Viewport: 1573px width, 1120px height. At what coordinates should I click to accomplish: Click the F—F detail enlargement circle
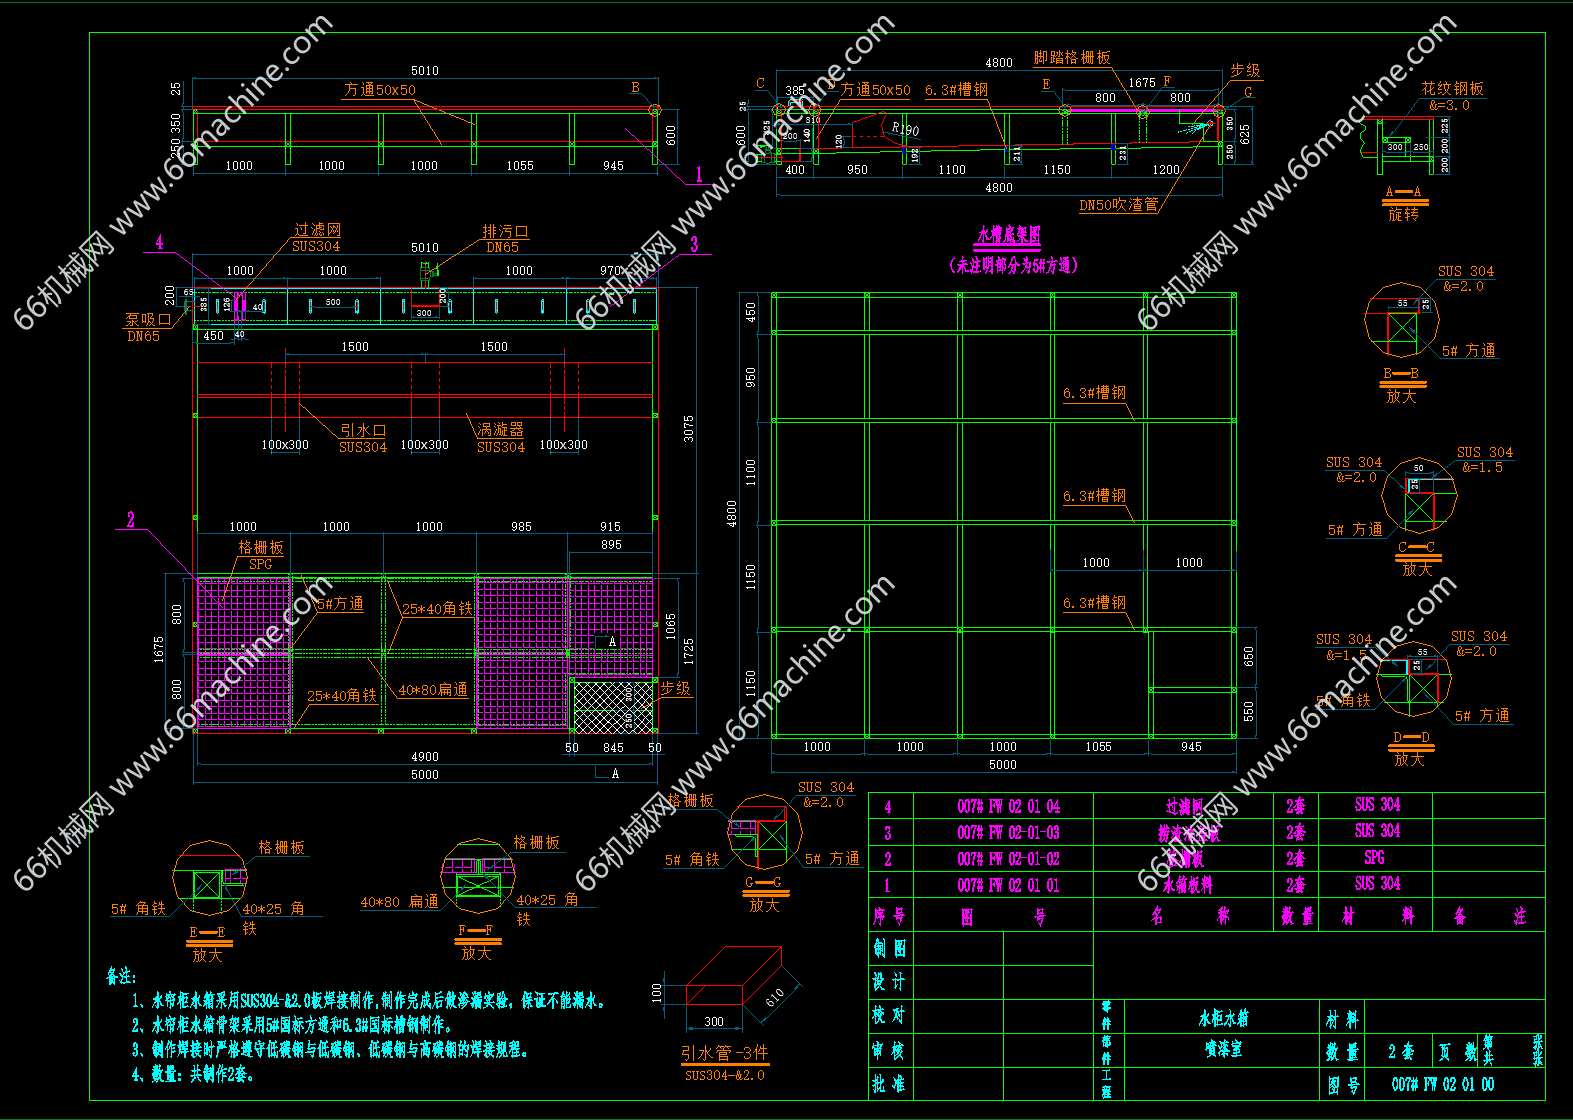[477, 876]
